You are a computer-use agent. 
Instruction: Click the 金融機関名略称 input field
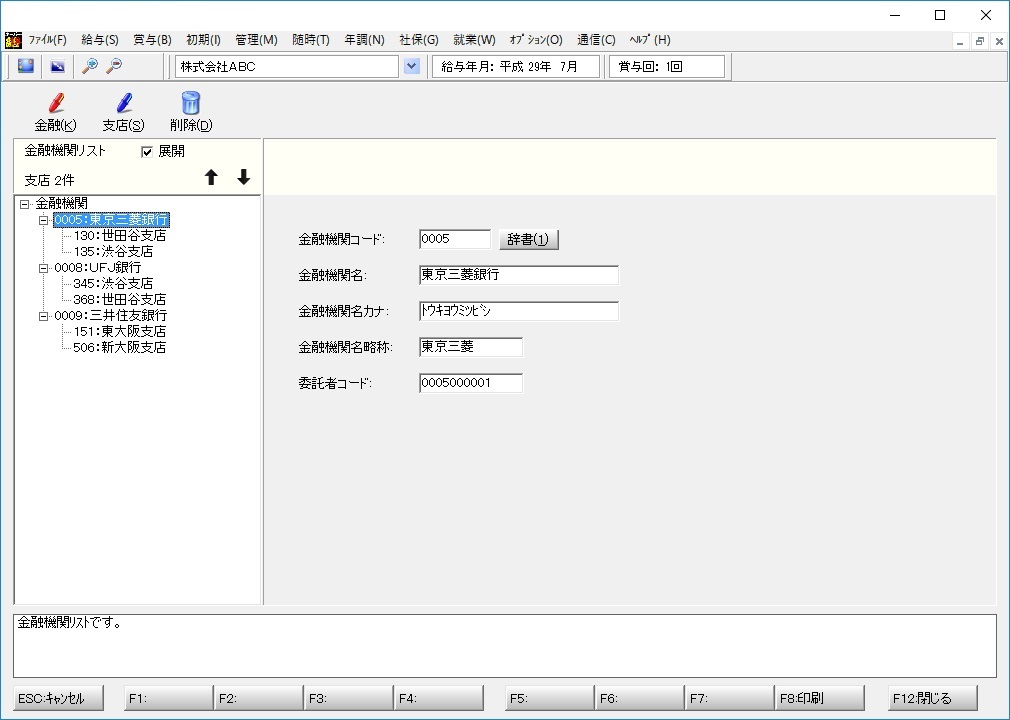click(471, 347)
